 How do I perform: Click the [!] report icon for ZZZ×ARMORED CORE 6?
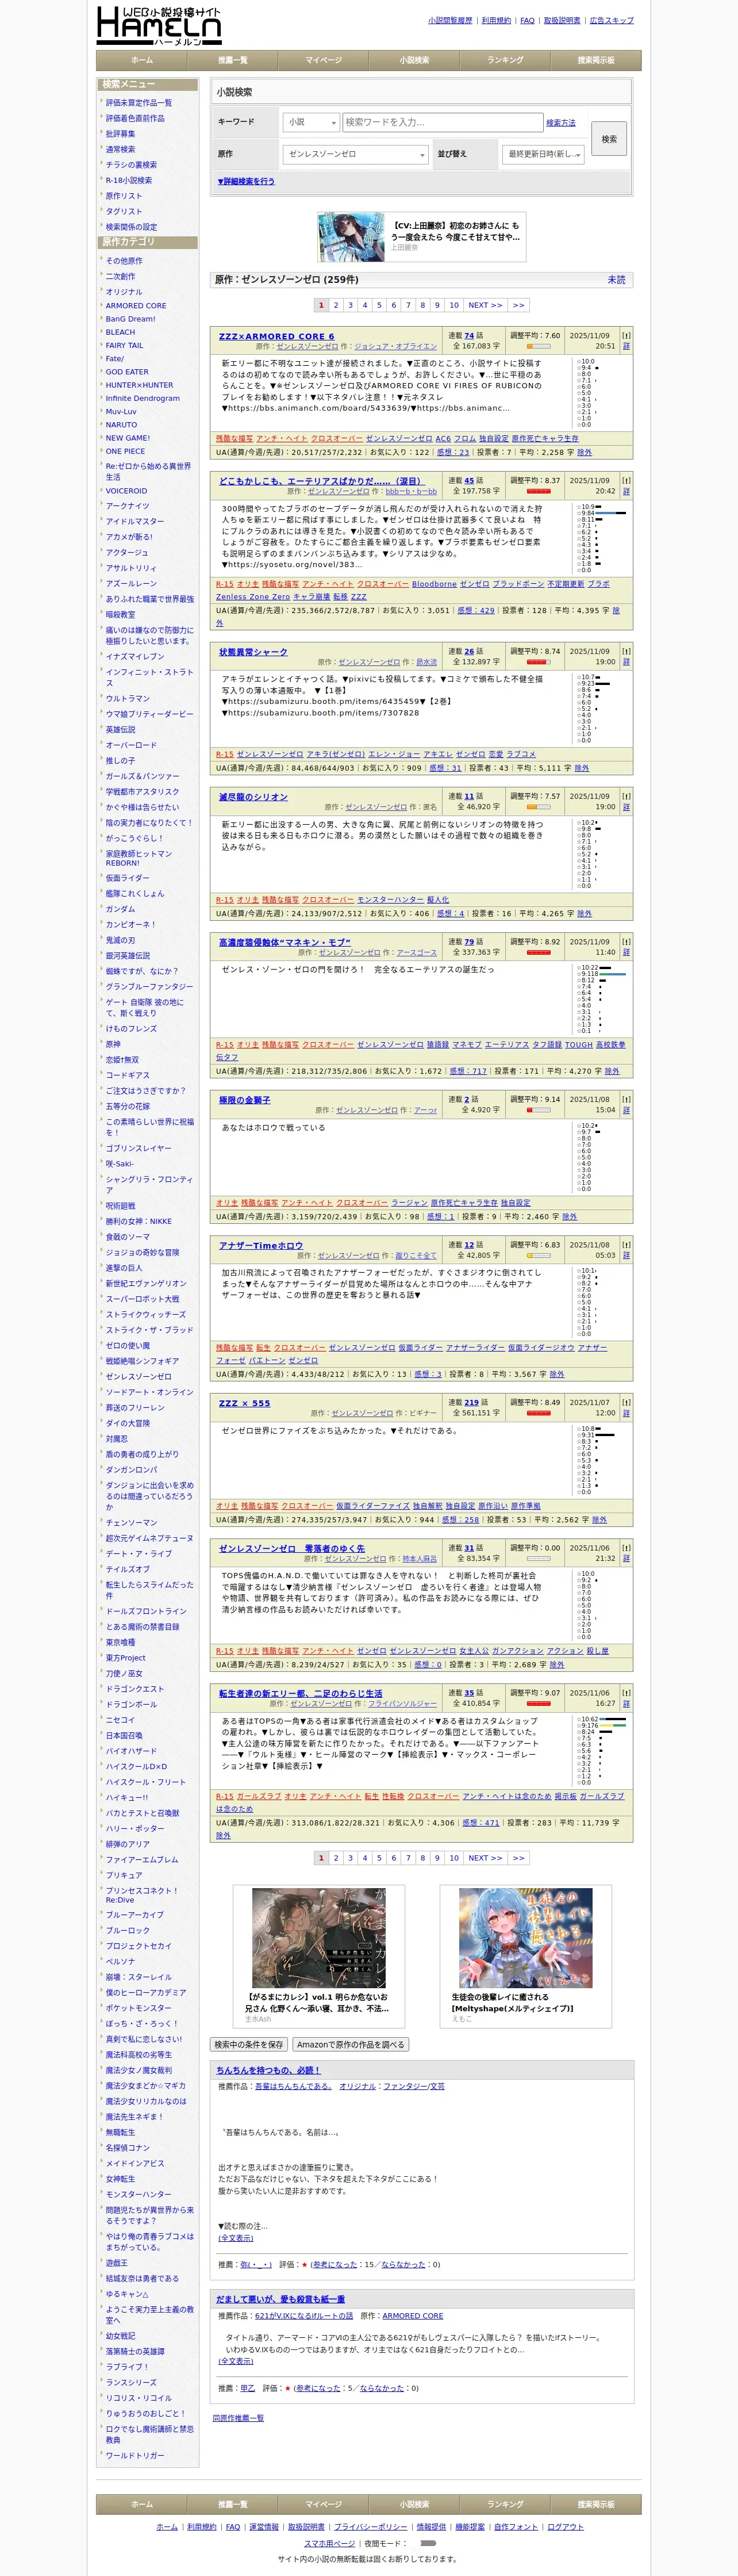click(x=626, y=336)
